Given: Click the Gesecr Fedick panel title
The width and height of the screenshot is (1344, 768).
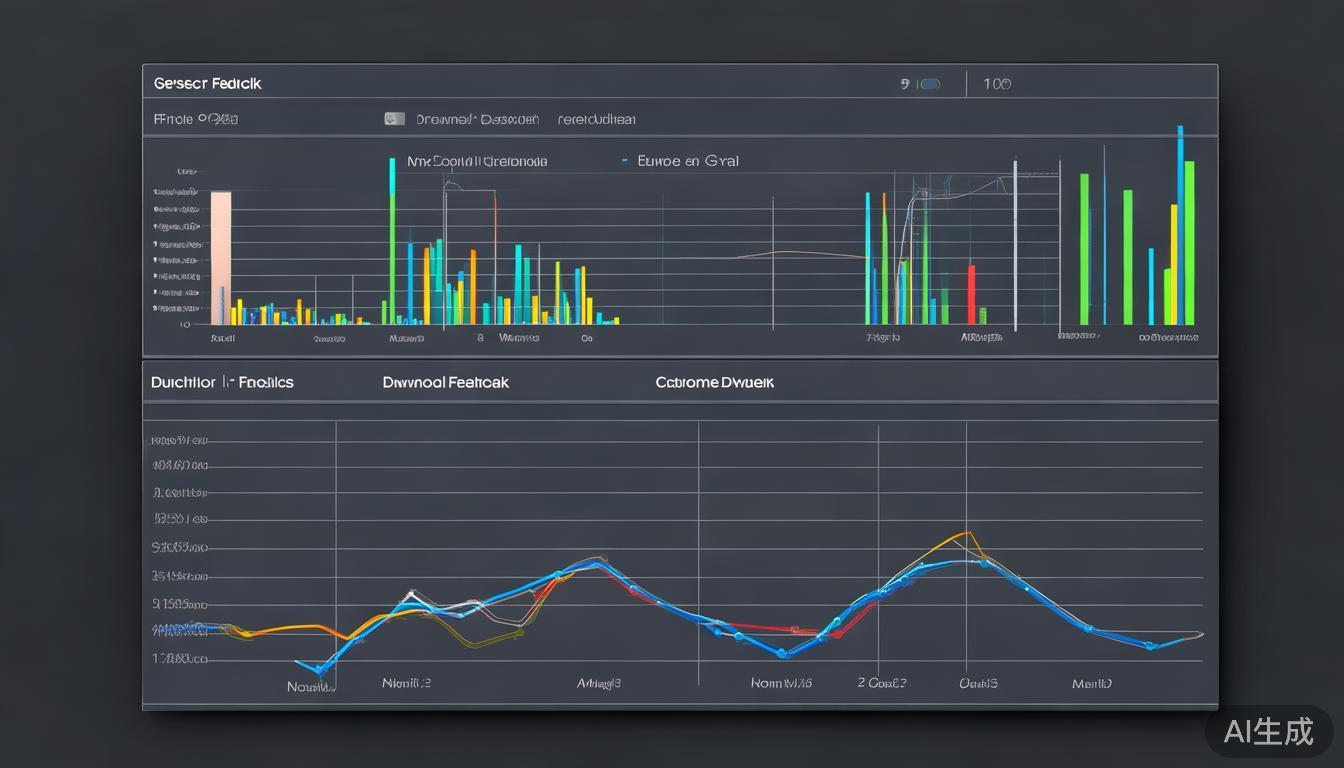Looking at the screenshot, I should point(207,83).
